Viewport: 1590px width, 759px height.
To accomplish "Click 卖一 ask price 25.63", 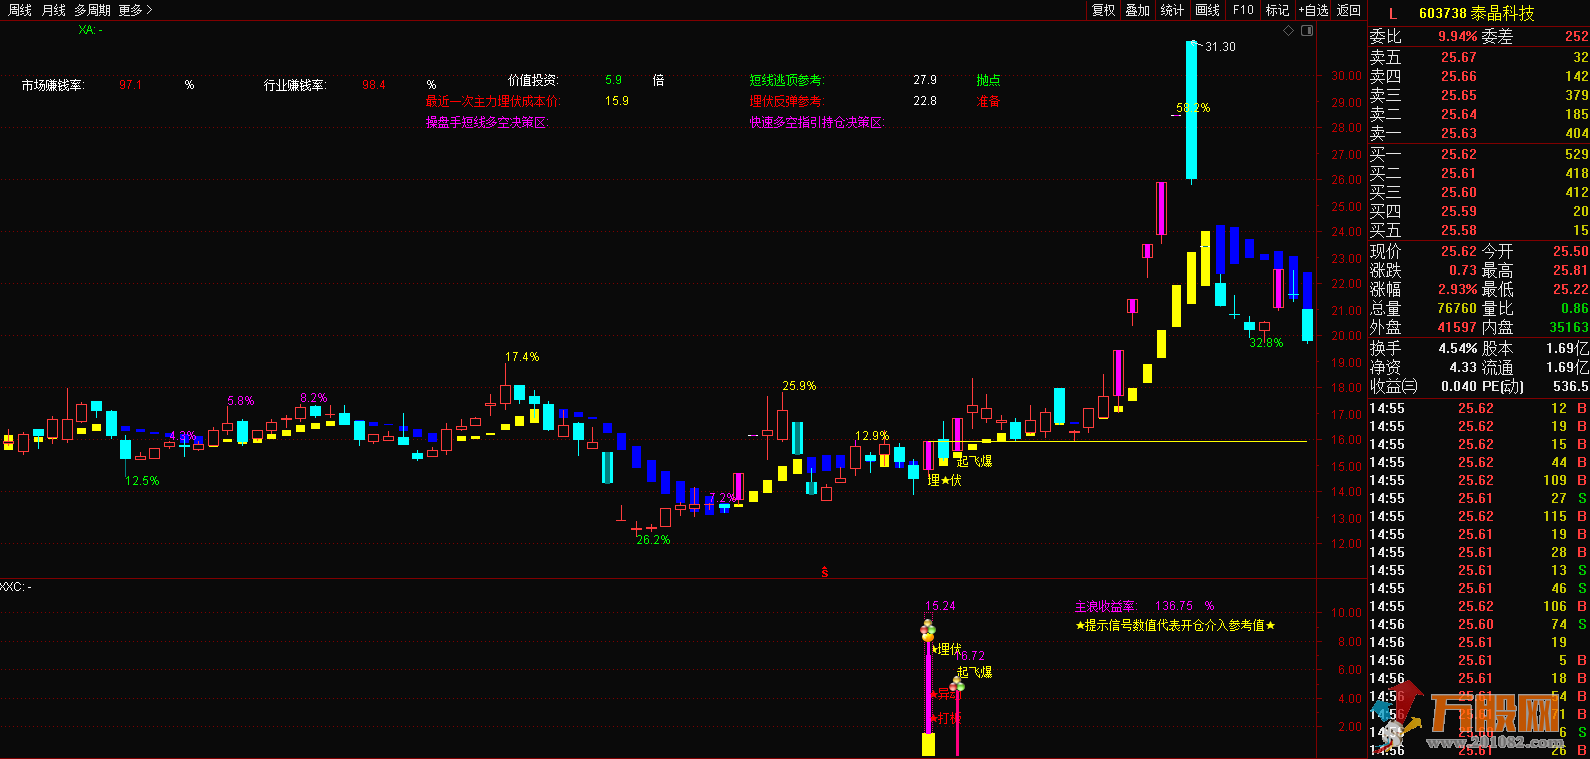I will (x=1458, y=134).
